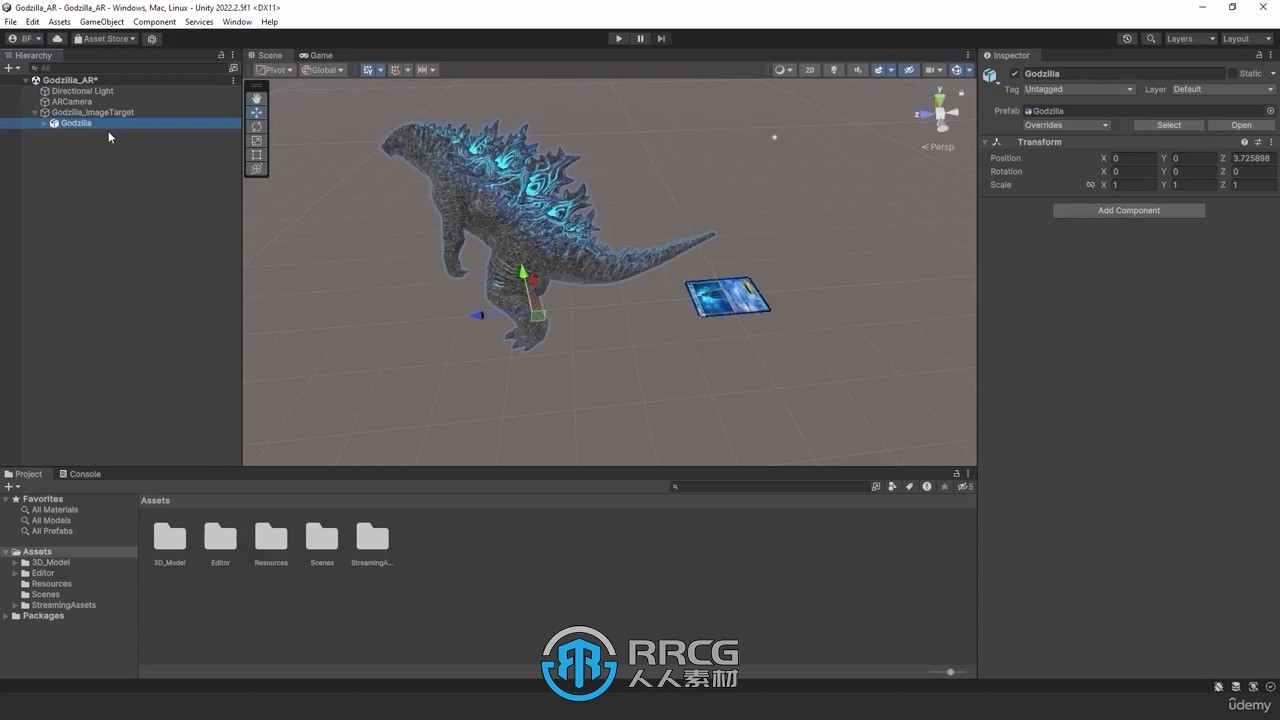1280x720 pixels.
Task: Open the Asset Store button
Action: coord(104,39)
